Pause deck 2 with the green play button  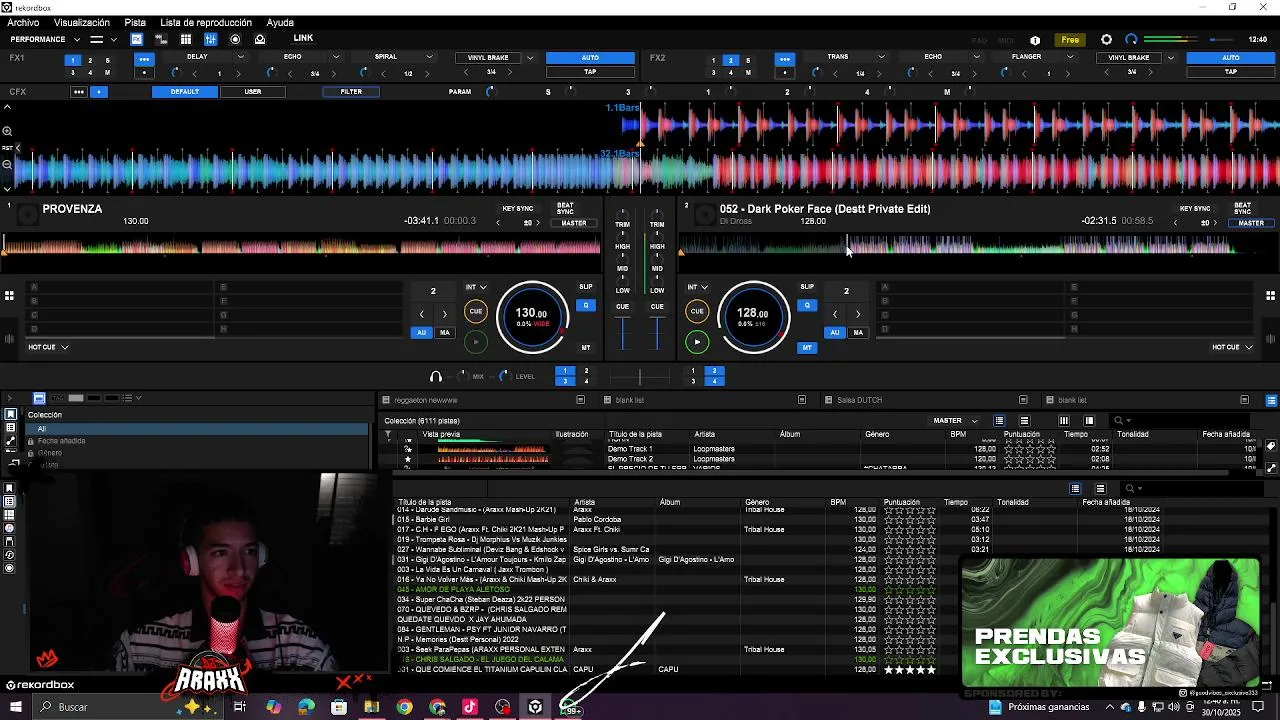697,342
